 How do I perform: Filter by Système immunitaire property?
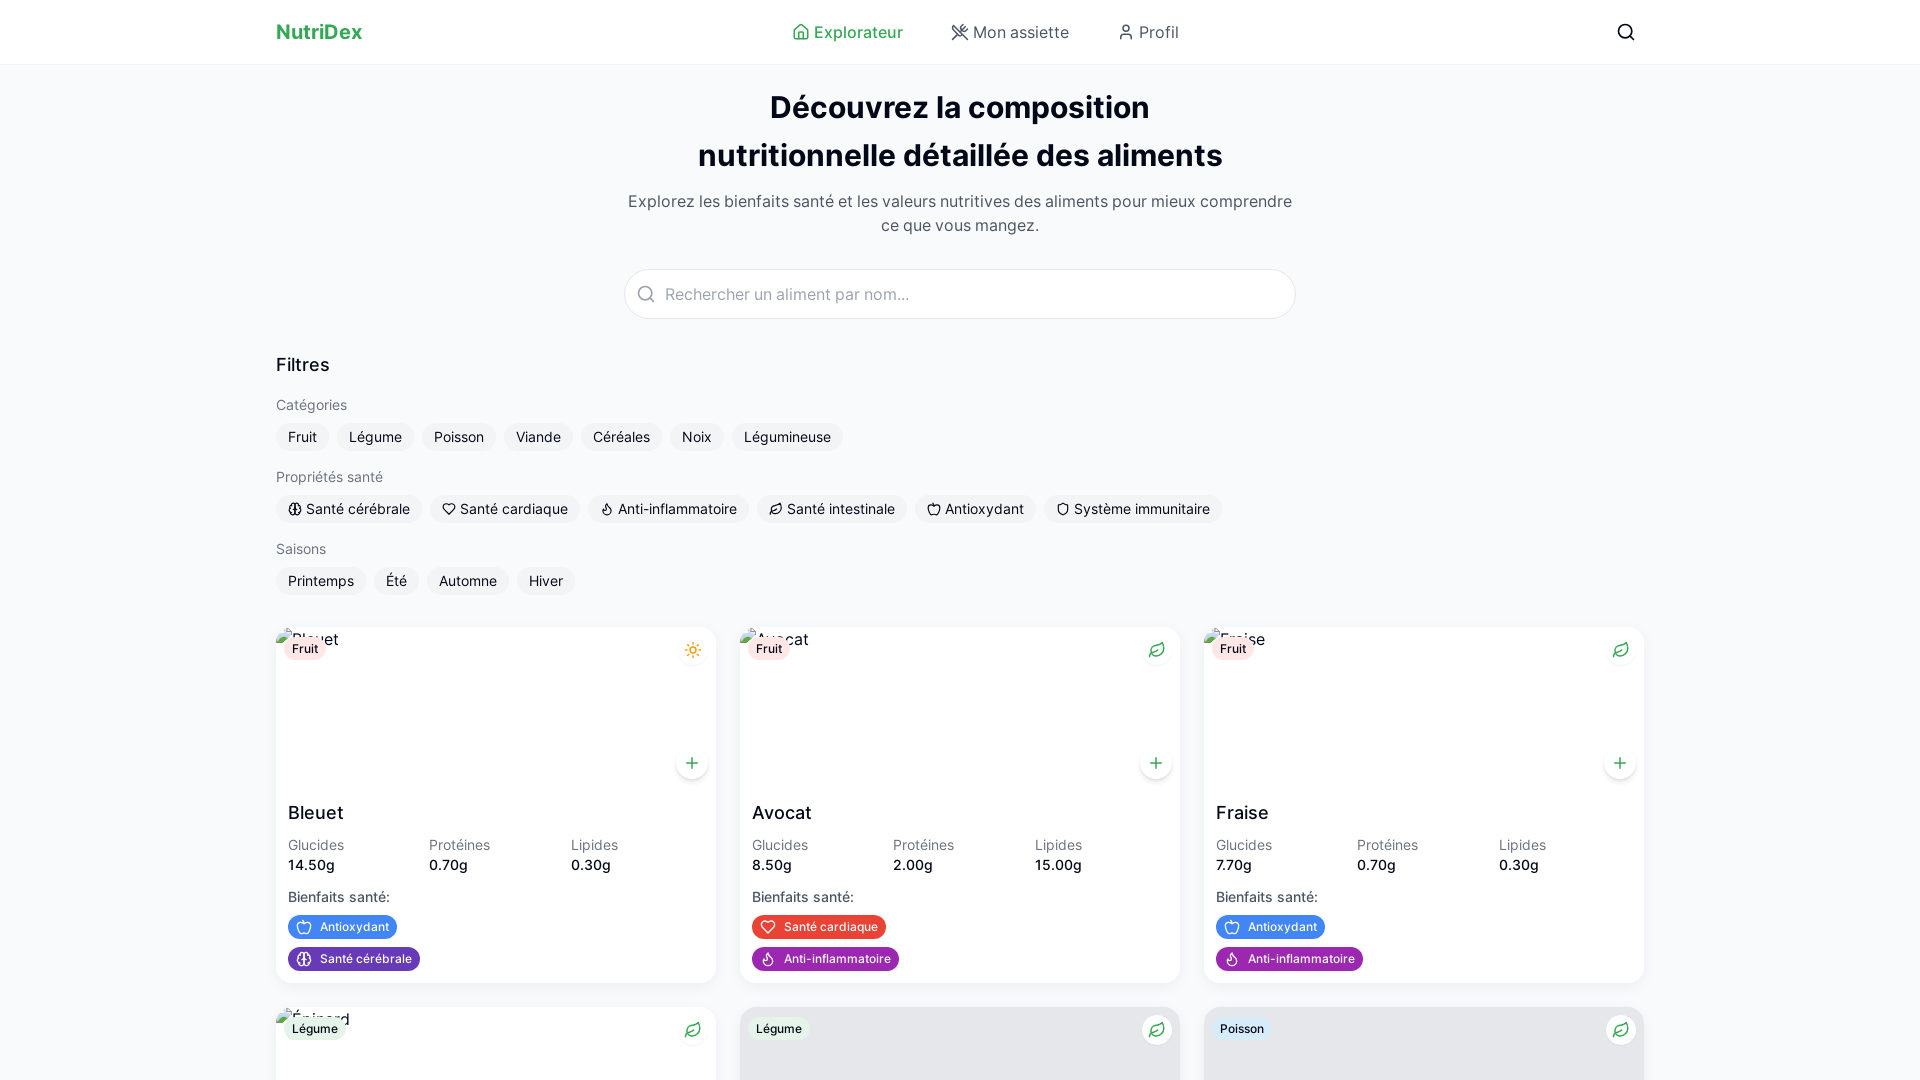pyautogui.click(x=1133, y=509)
